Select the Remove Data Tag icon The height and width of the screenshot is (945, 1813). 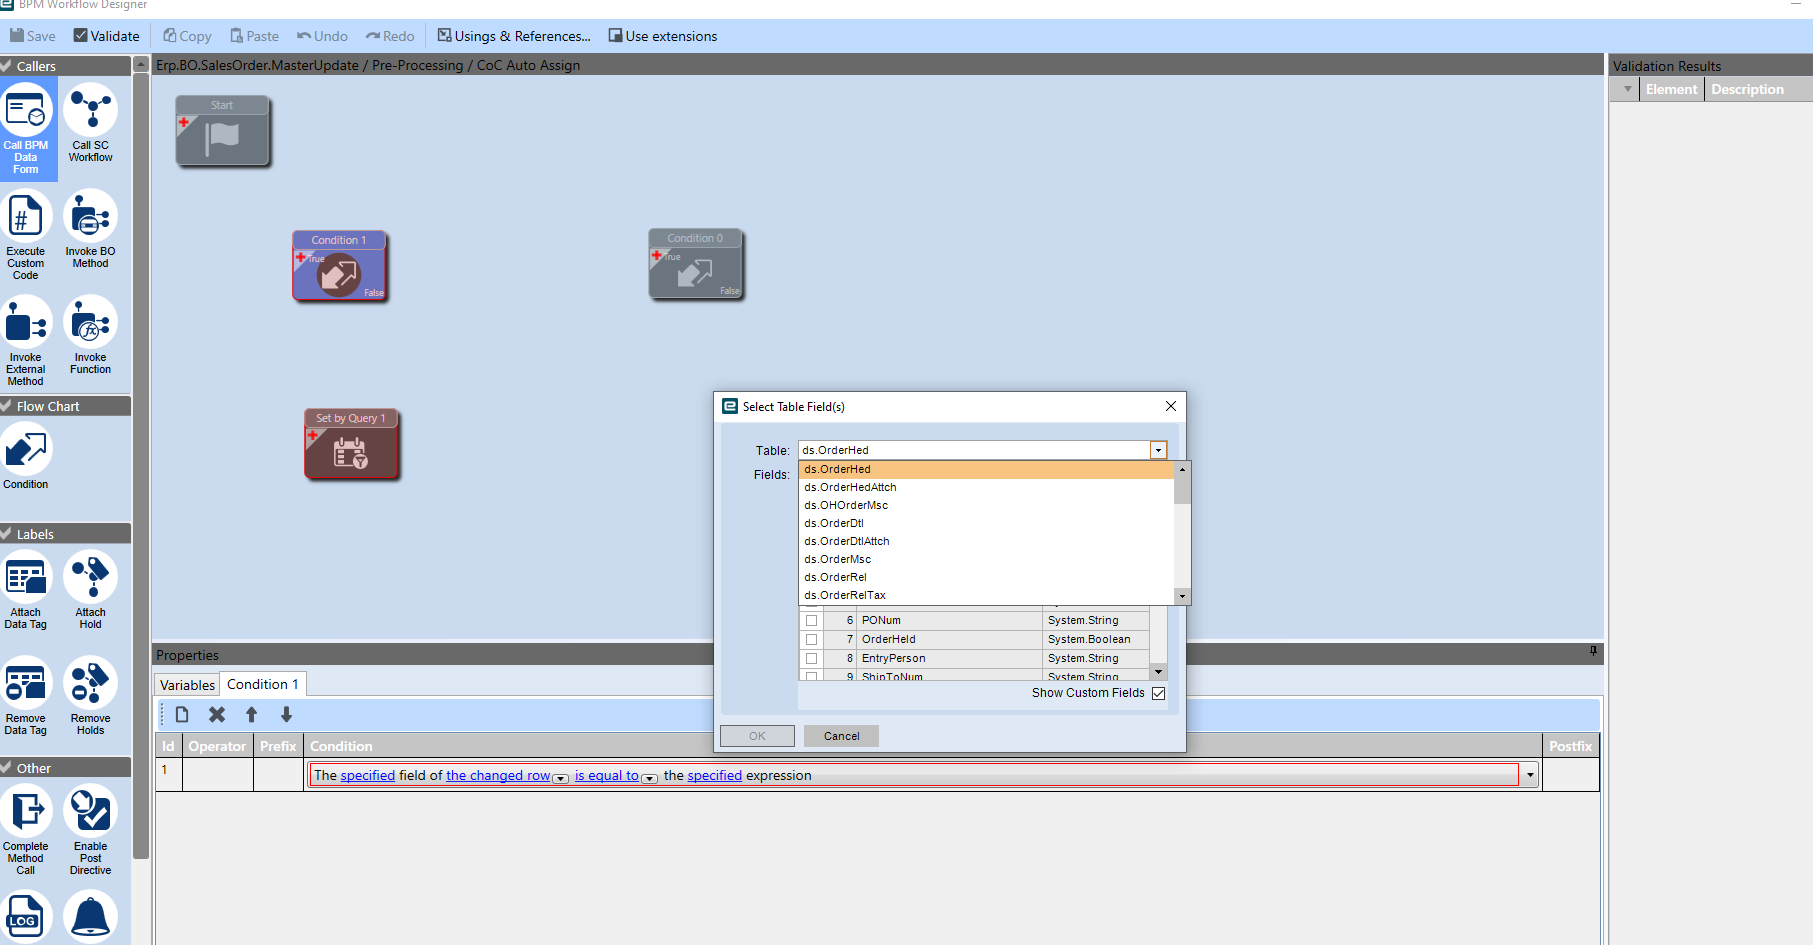point(26,696)
